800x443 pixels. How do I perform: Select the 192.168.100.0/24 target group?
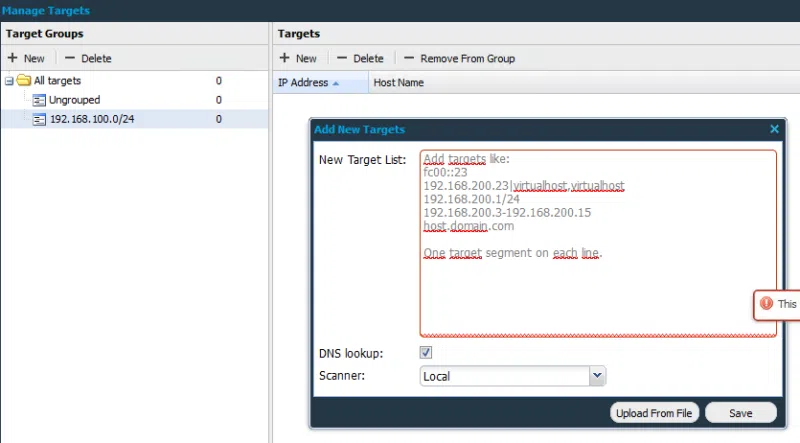[92, 119]
